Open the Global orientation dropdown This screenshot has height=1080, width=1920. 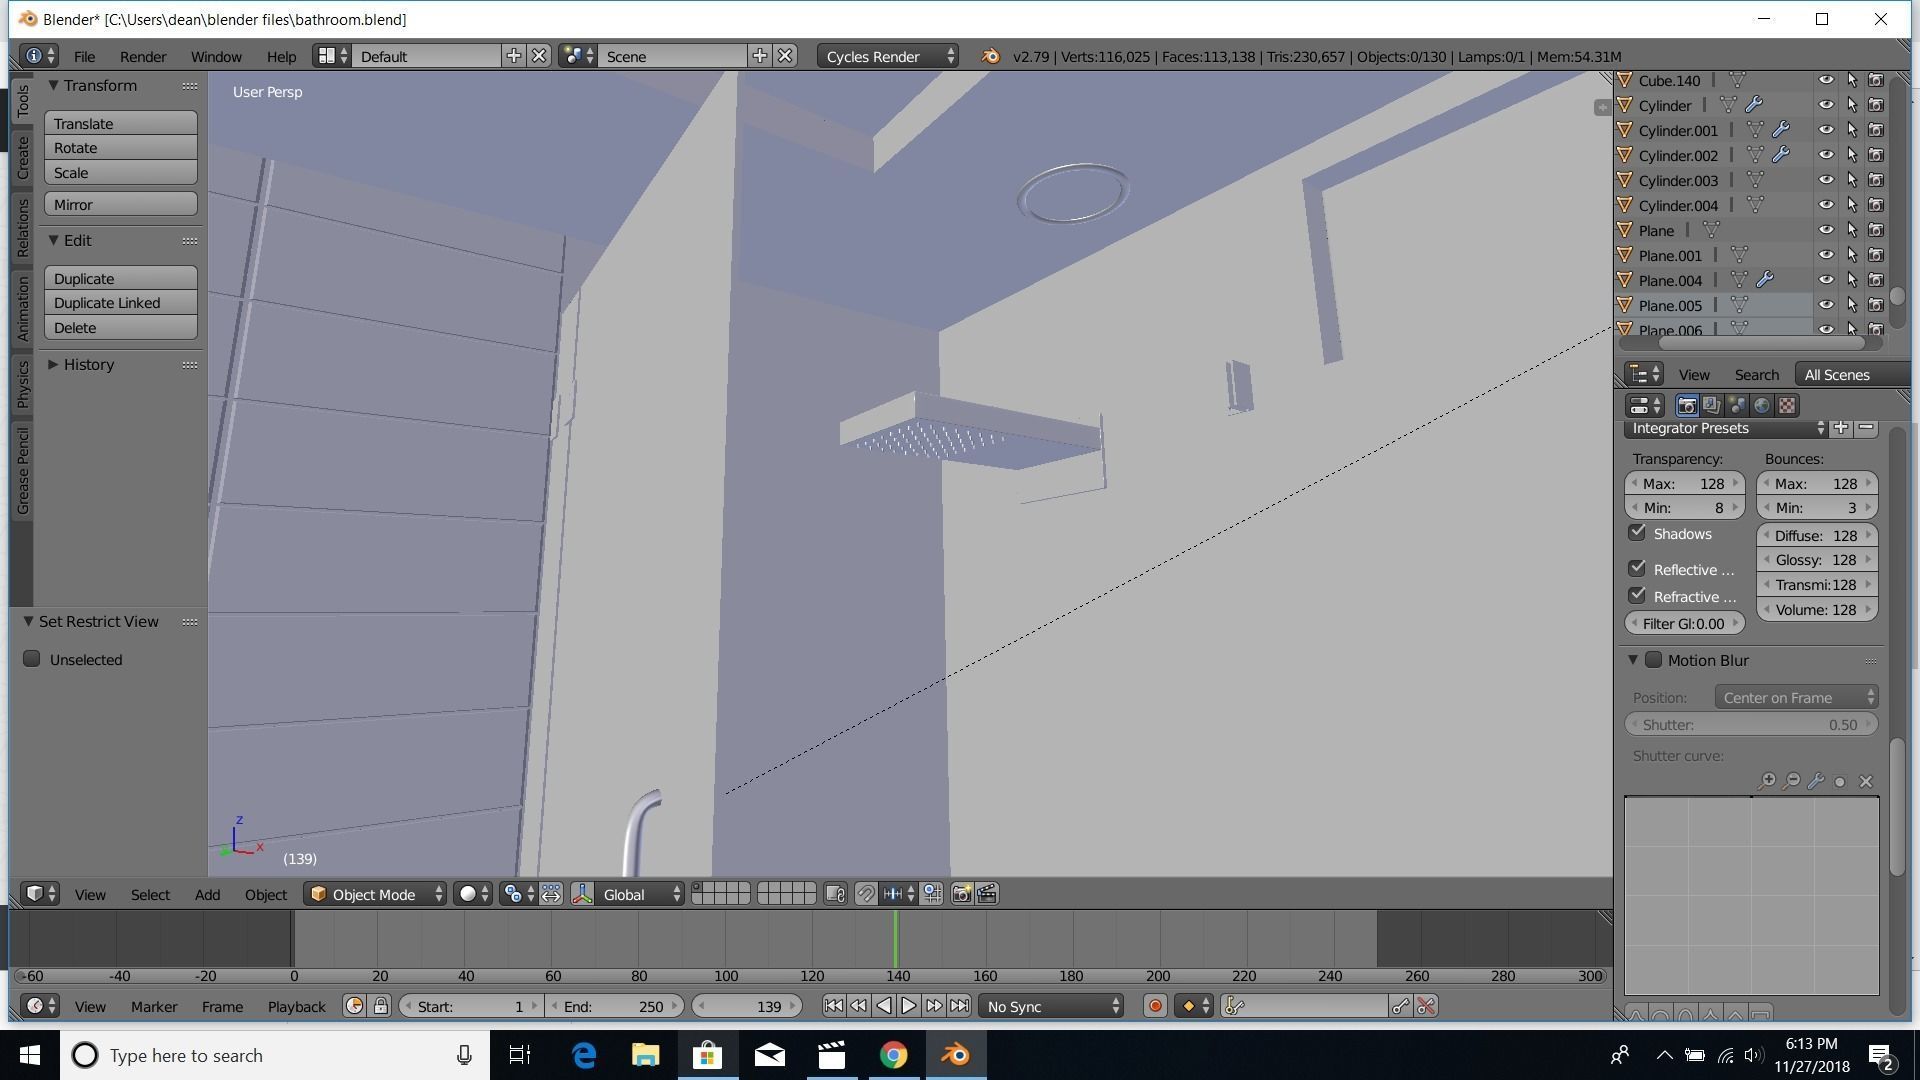(641, 894)
